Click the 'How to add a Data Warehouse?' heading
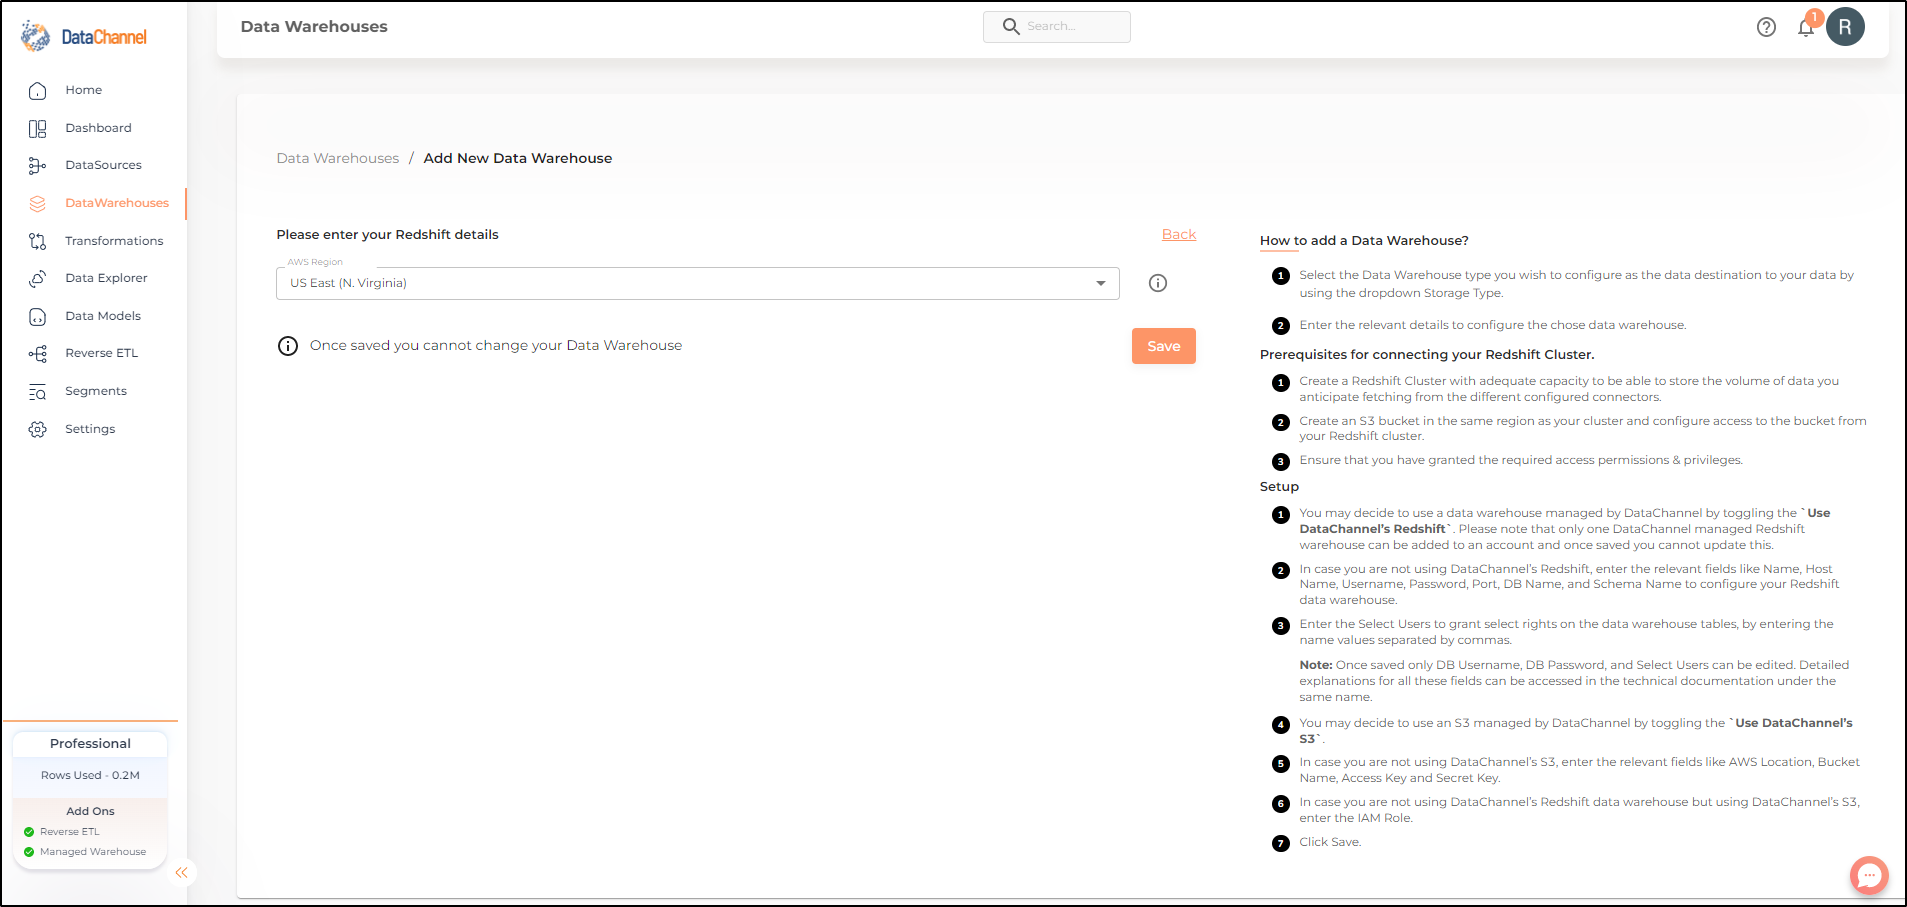Screen dimensions: 1907x907 tap(1364, 241)
